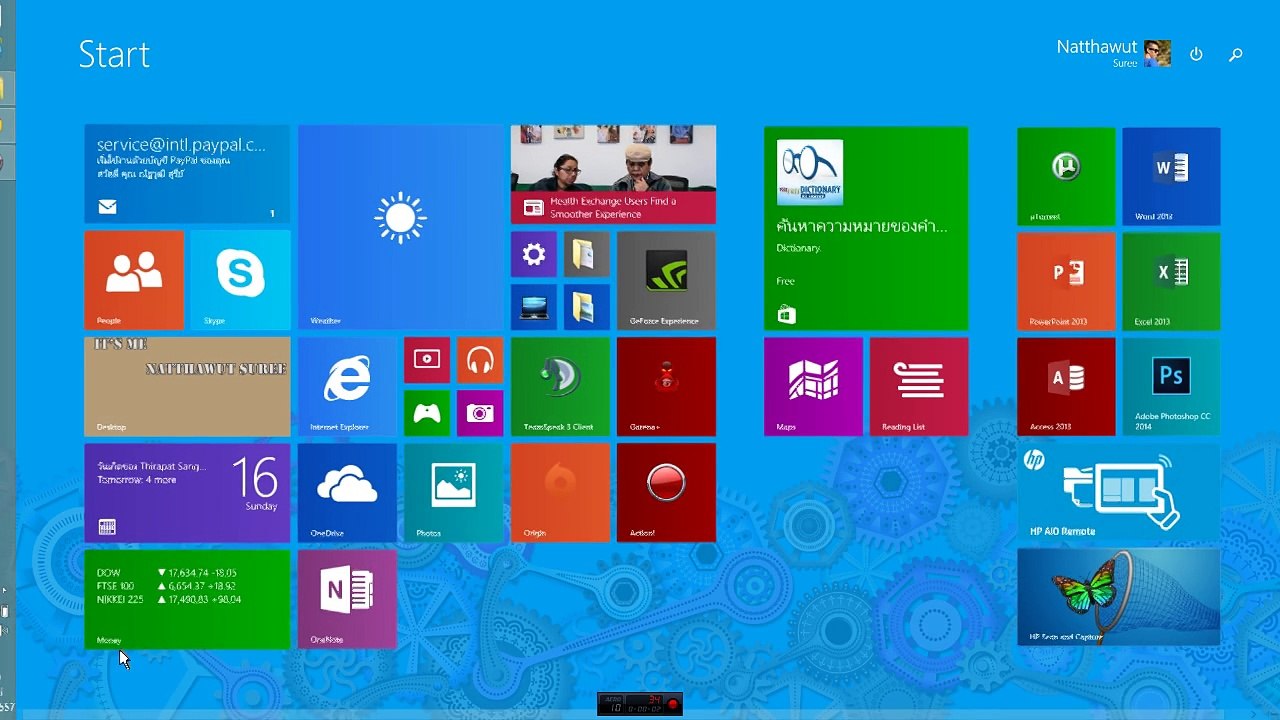Viewport: 1280px width, 720px height.
Task: Launch the GeForce Experience tile
Action: click(666, 280)
